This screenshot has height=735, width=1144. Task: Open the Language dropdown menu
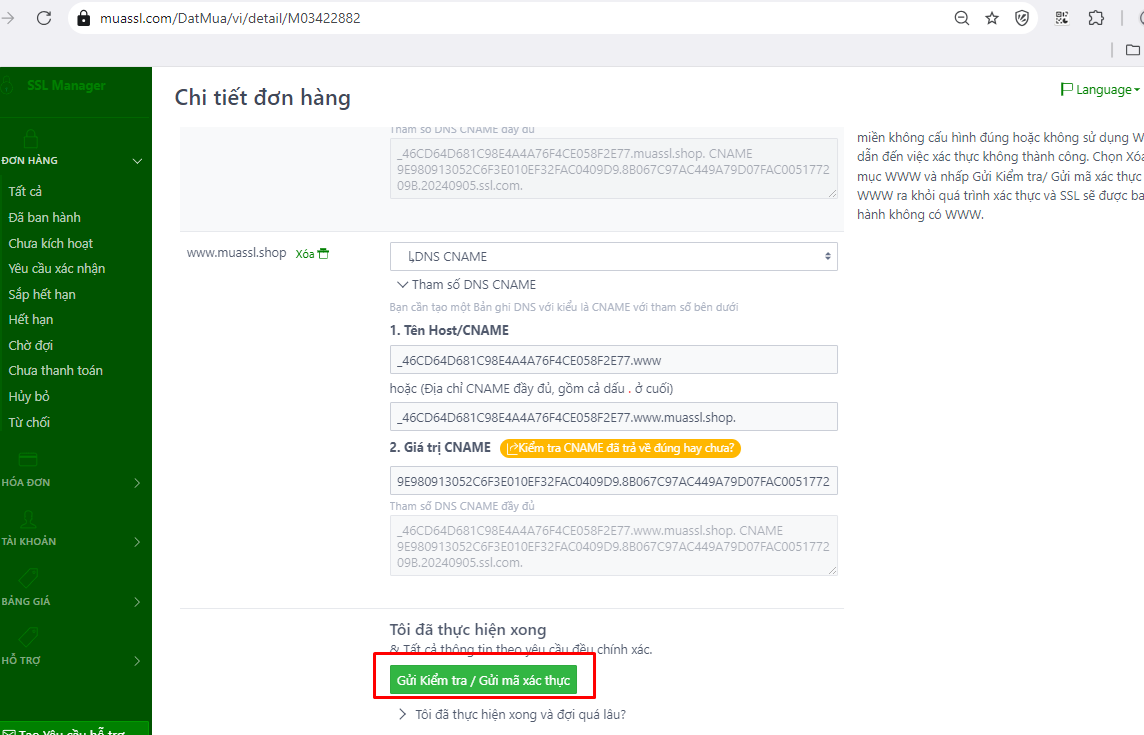click(1099, 90)
